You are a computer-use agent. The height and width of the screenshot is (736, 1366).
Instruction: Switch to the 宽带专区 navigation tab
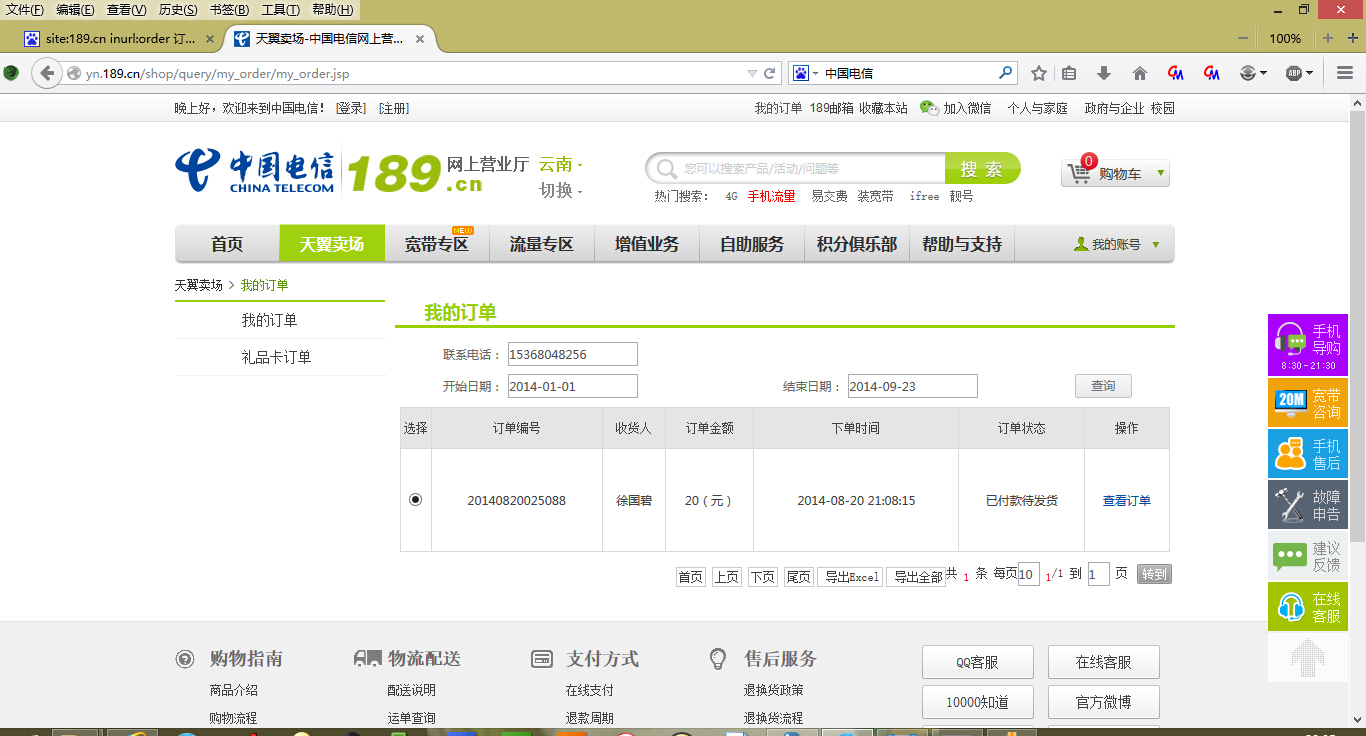tap(436, 243)
